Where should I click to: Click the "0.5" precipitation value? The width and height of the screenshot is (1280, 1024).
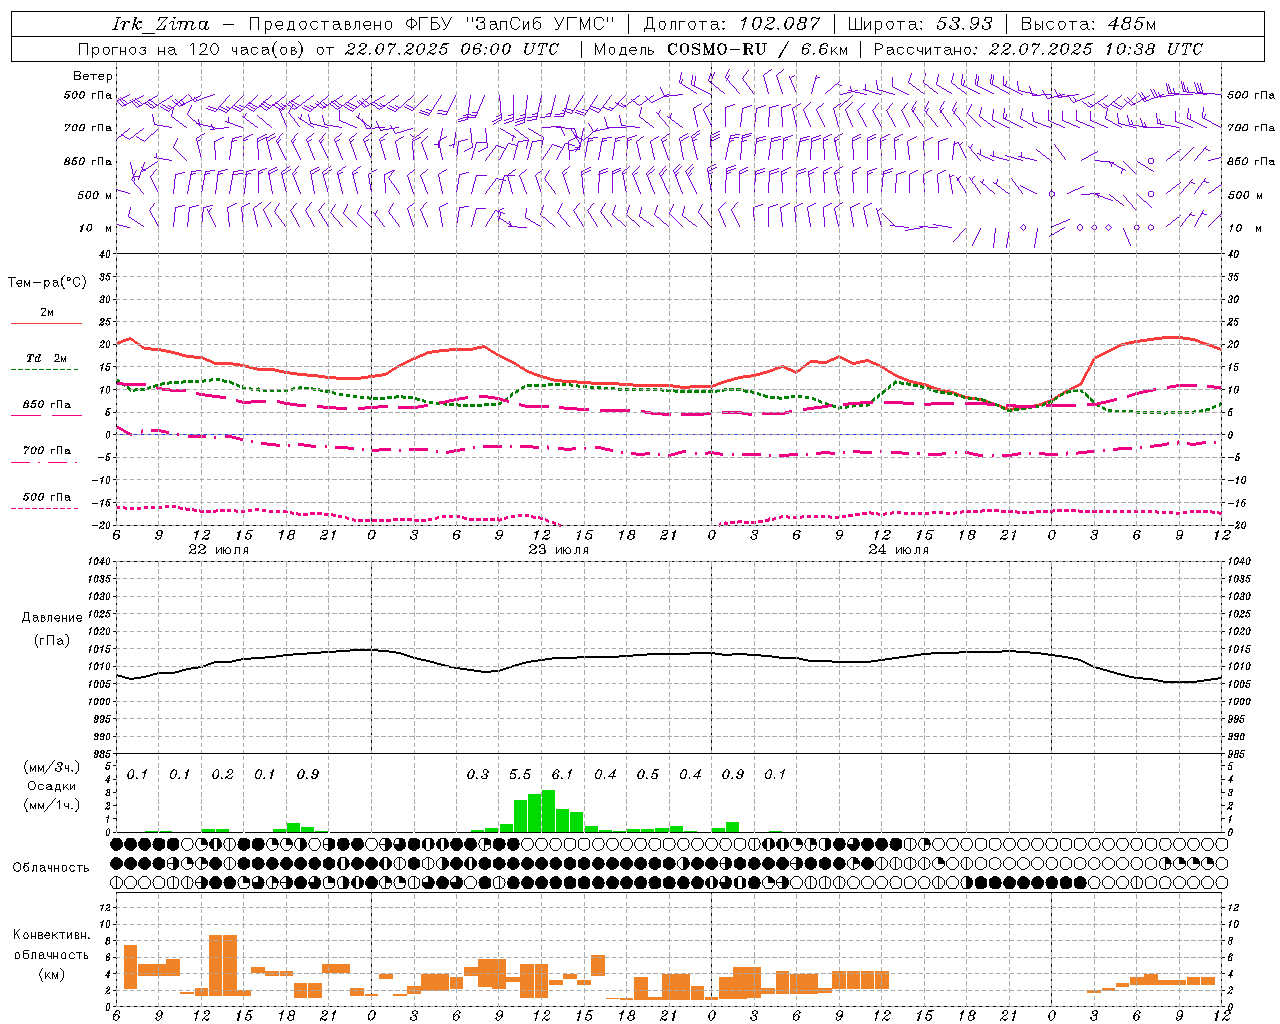pos(648,775)
